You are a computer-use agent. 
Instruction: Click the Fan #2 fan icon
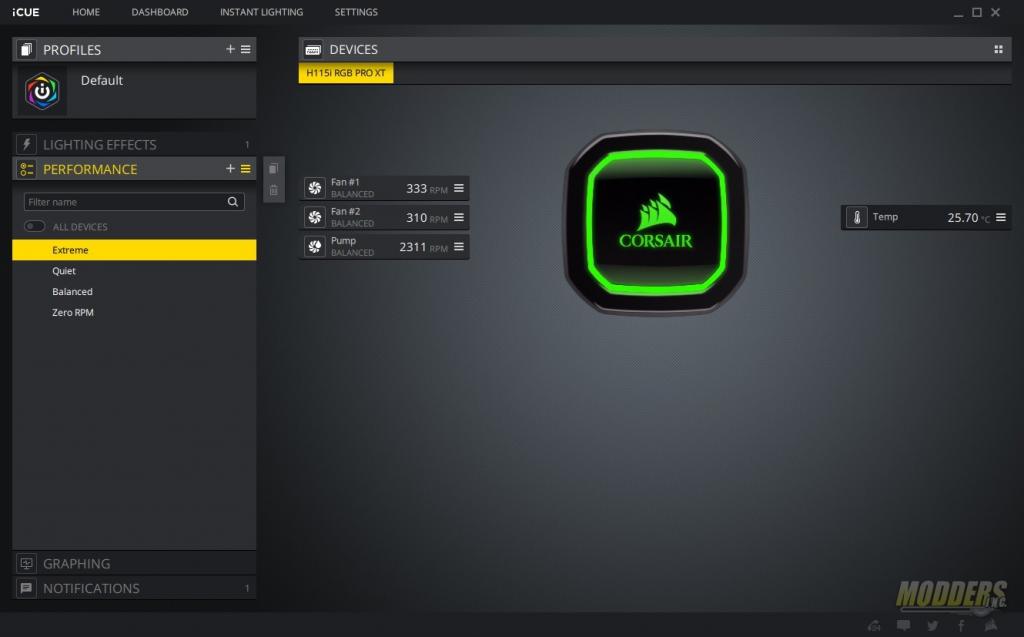click(x=315, y=218)
